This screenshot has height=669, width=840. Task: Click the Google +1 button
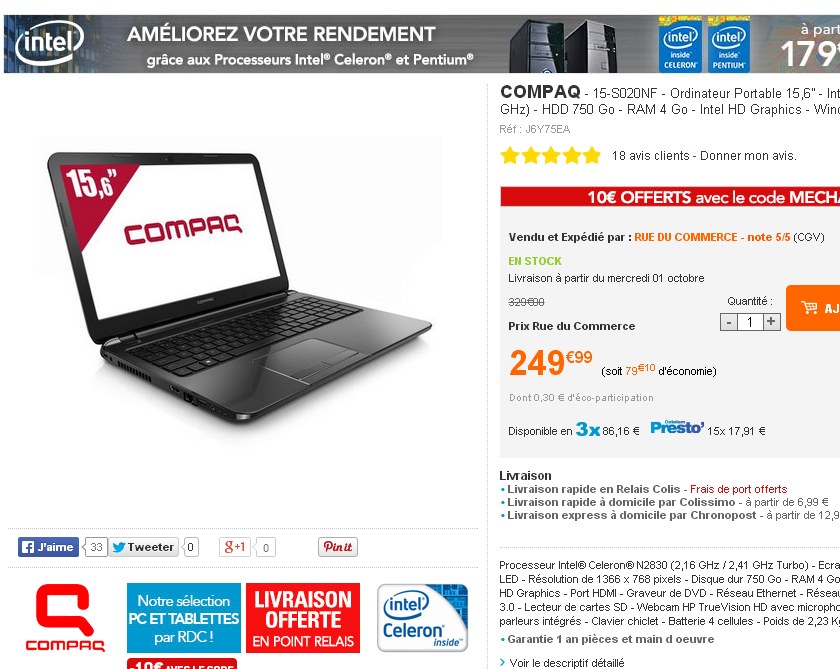pyautogui.click(x=235, y=547)
